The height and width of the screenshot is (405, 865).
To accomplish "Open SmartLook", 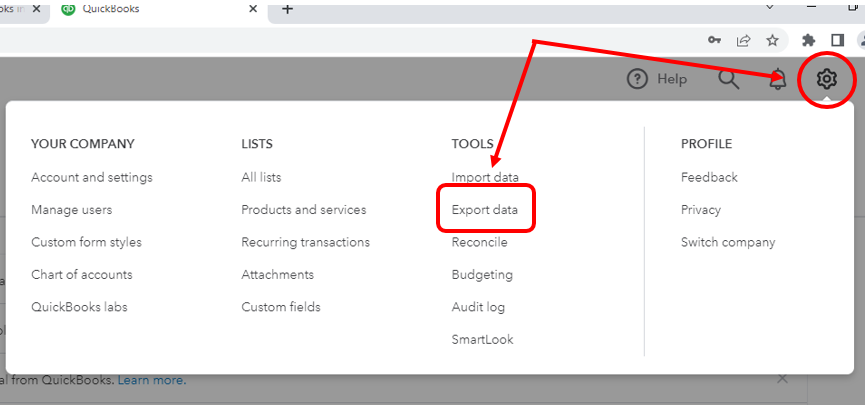I will click(x=482, y=339).
